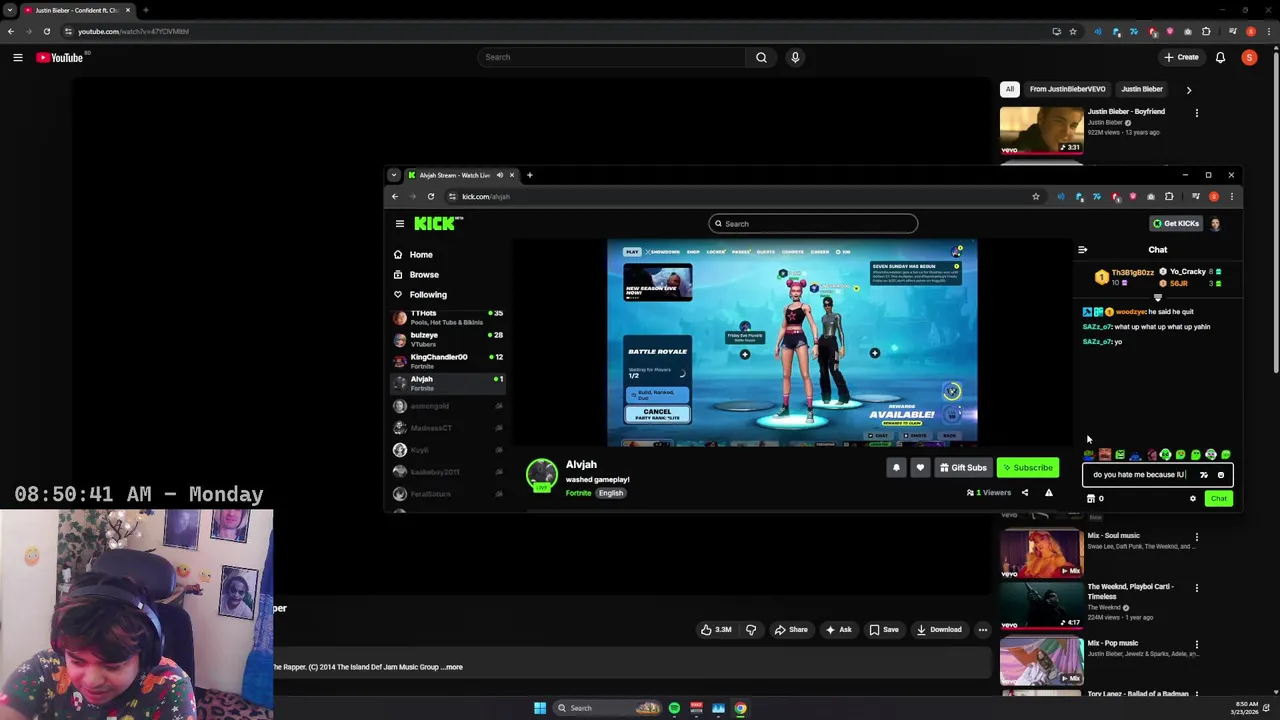Screen dimensions: 1280x720
Task: Open Justin Bieber - Boyfriend thumbnail
Action: 1041,130
